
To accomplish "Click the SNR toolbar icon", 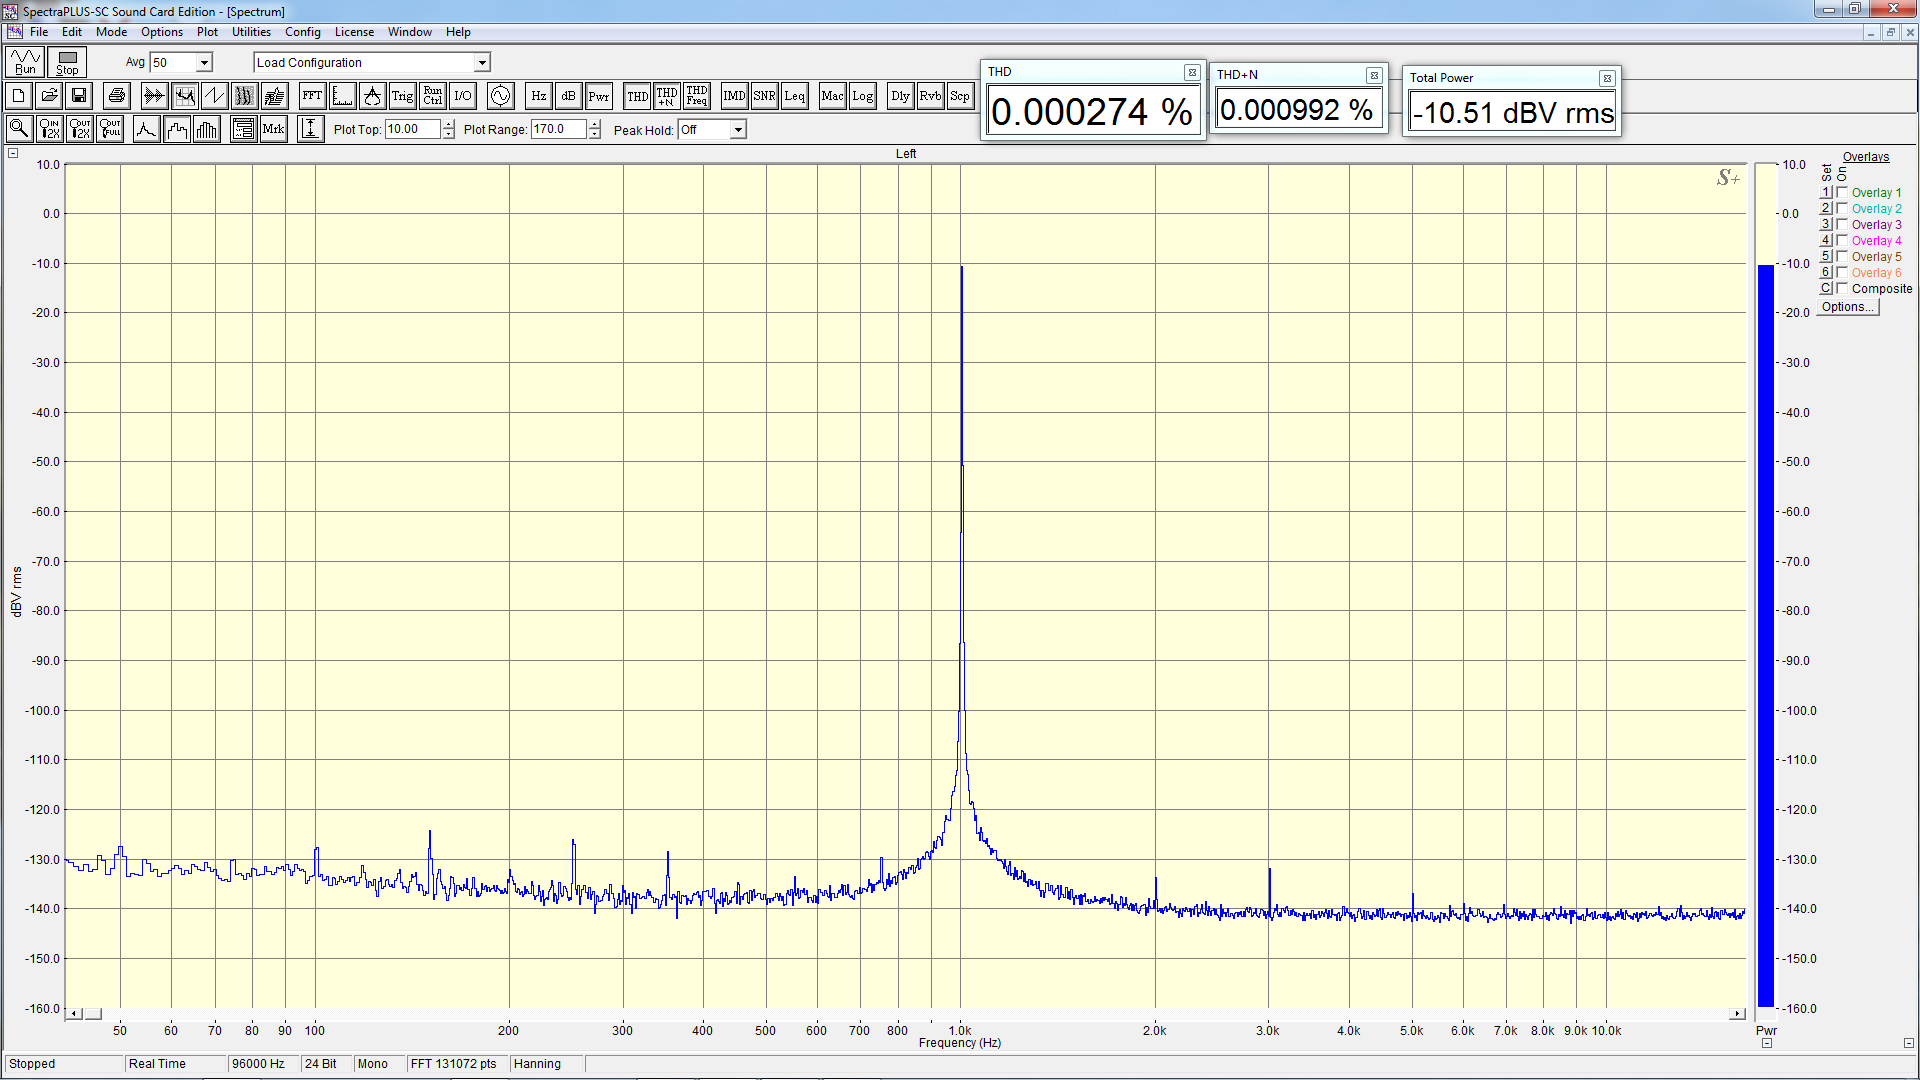I will pos(764,96).
